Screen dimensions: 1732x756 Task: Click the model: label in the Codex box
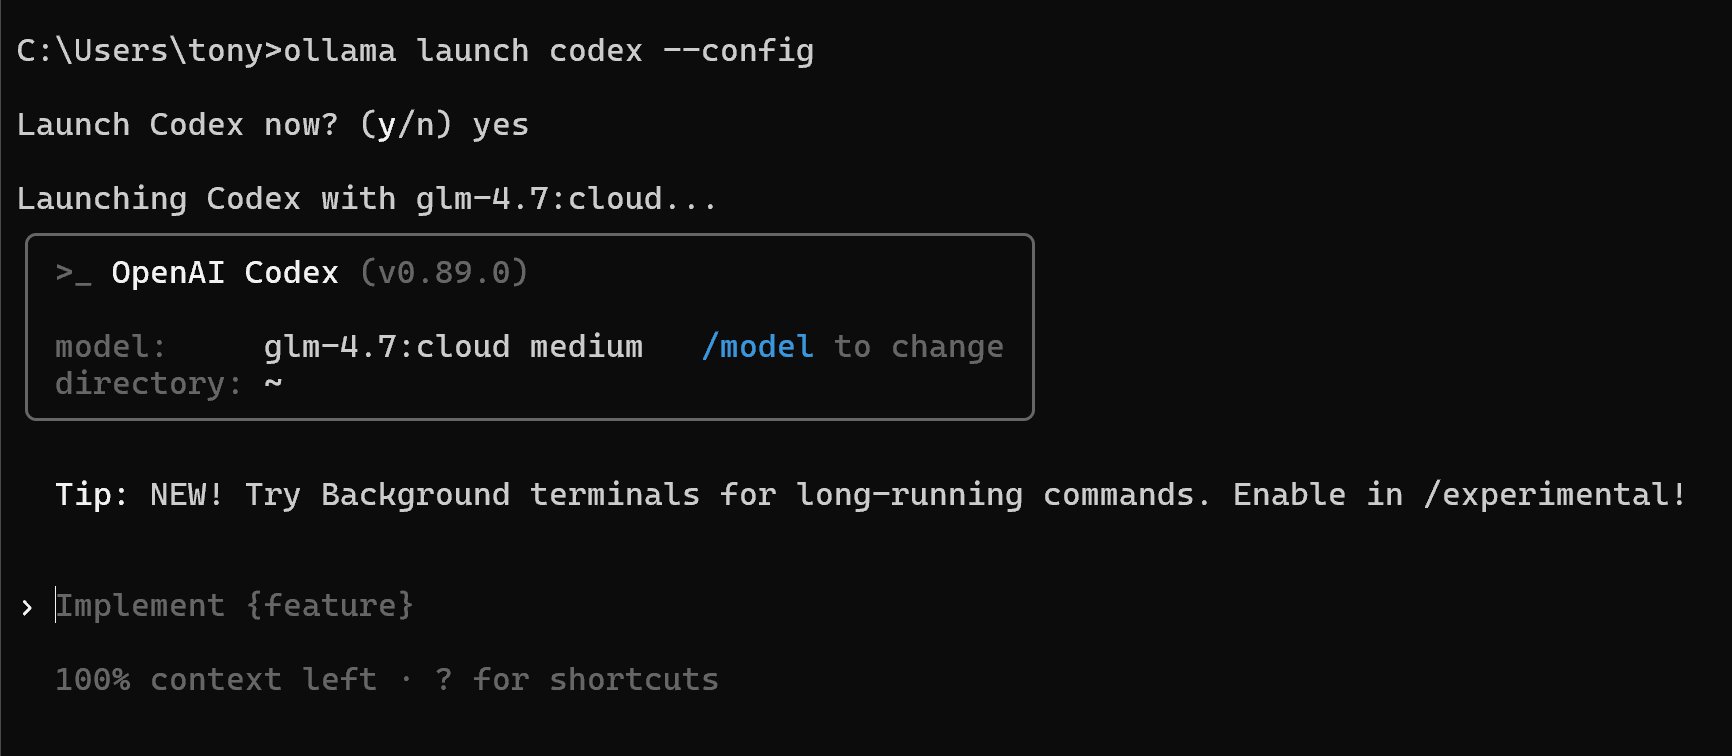point(111,347)
